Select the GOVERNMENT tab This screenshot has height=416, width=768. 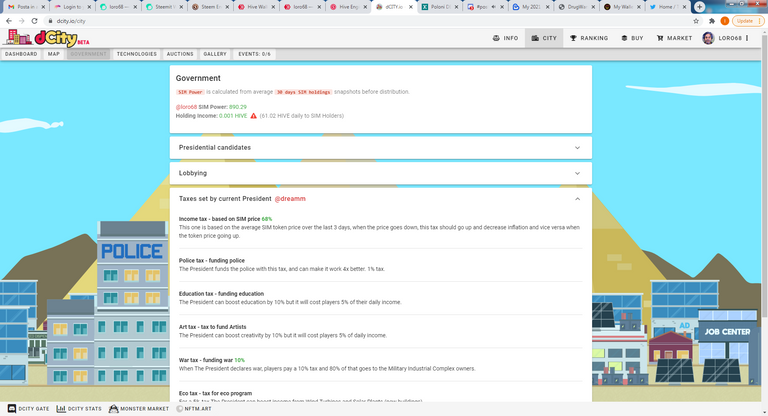point(88,54)
